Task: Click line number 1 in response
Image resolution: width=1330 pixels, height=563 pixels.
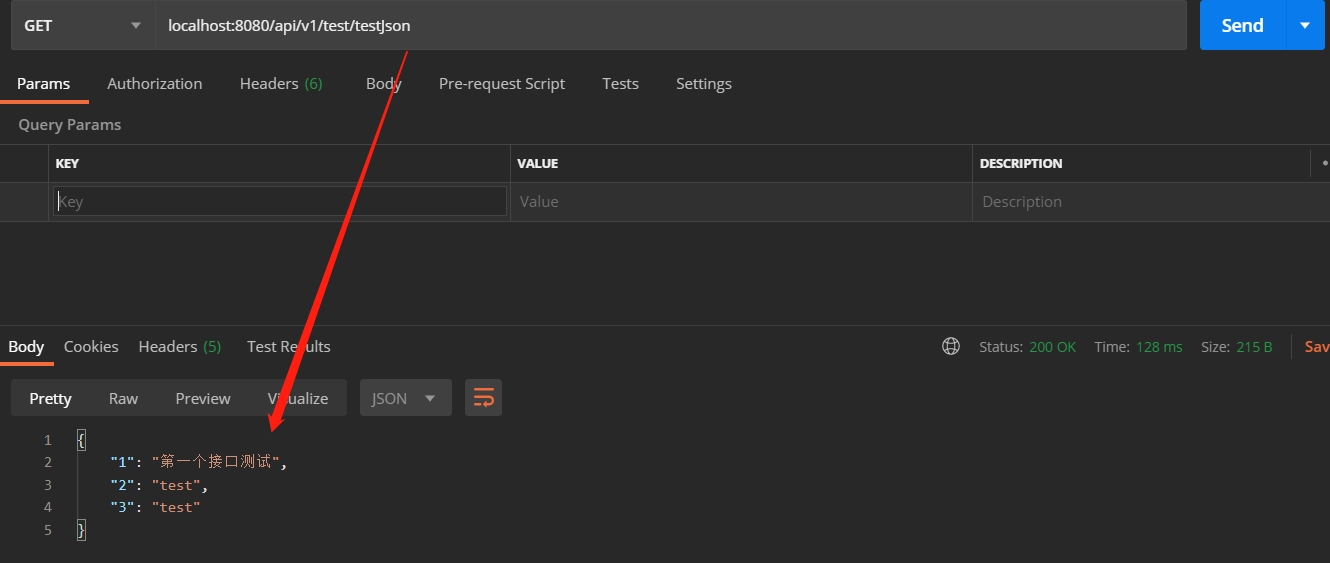Action: coord(47,440)
